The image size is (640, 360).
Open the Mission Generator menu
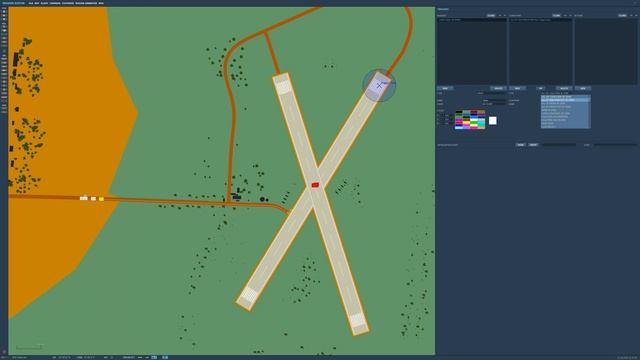pyautogui.click(x=86, y=3)
